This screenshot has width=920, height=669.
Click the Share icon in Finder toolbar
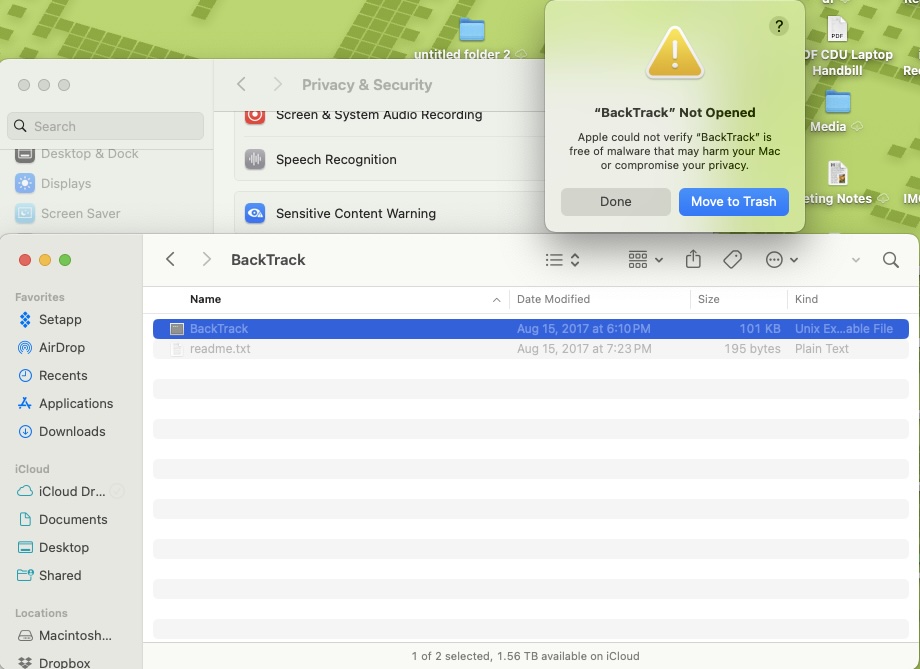click(693, 260)
